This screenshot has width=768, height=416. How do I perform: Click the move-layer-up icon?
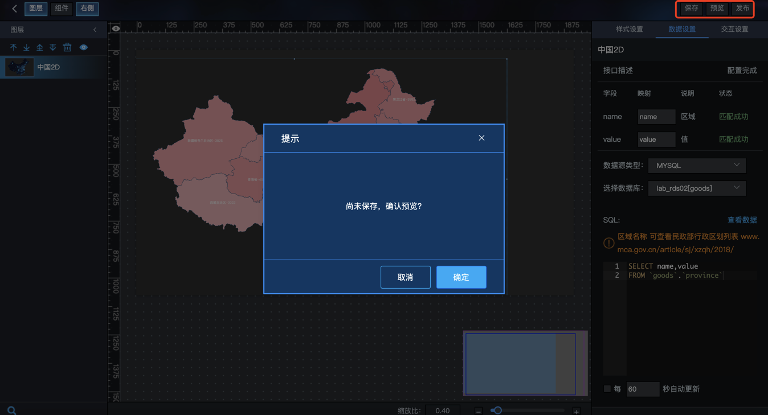click(x=13, y=48)
